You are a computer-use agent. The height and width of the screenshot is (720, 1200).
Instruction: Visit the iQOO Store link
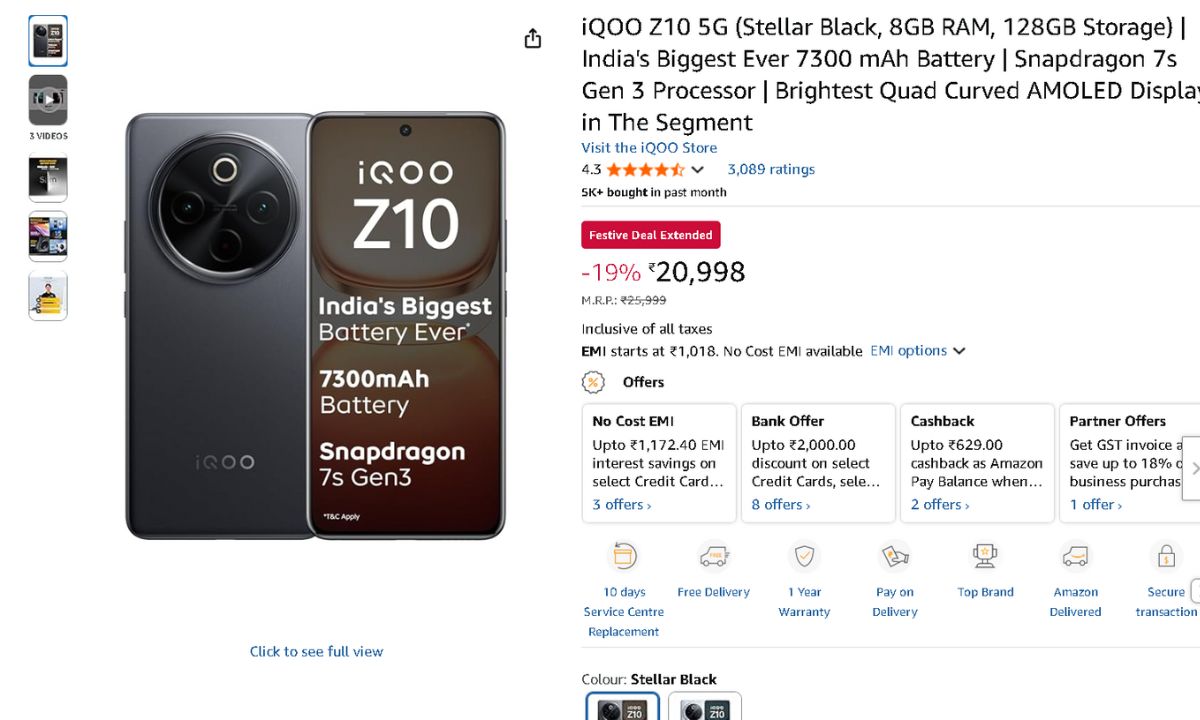pos(649,148)
